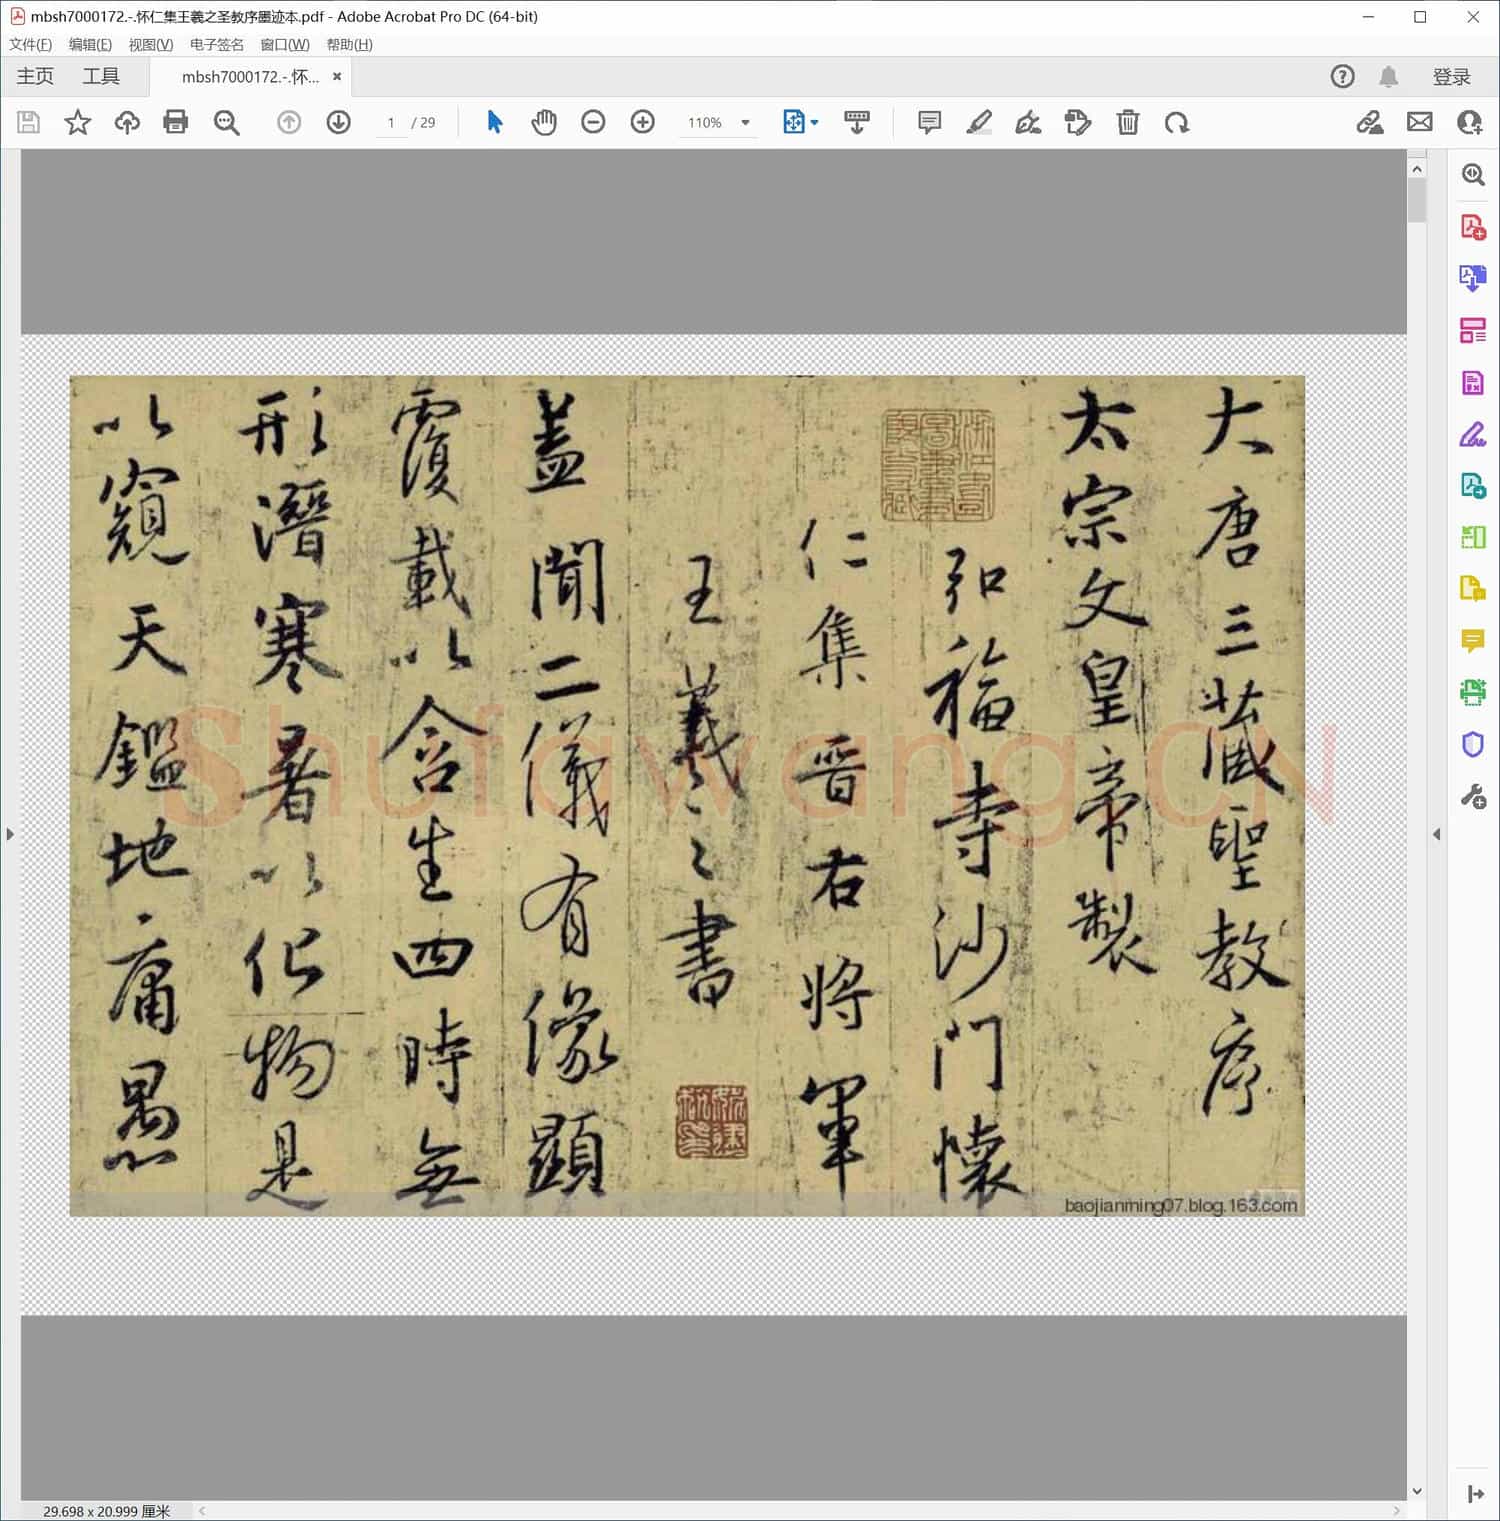Activate the arrow selection tool
Screen dimensions: 1500x1521
[494, 122]
